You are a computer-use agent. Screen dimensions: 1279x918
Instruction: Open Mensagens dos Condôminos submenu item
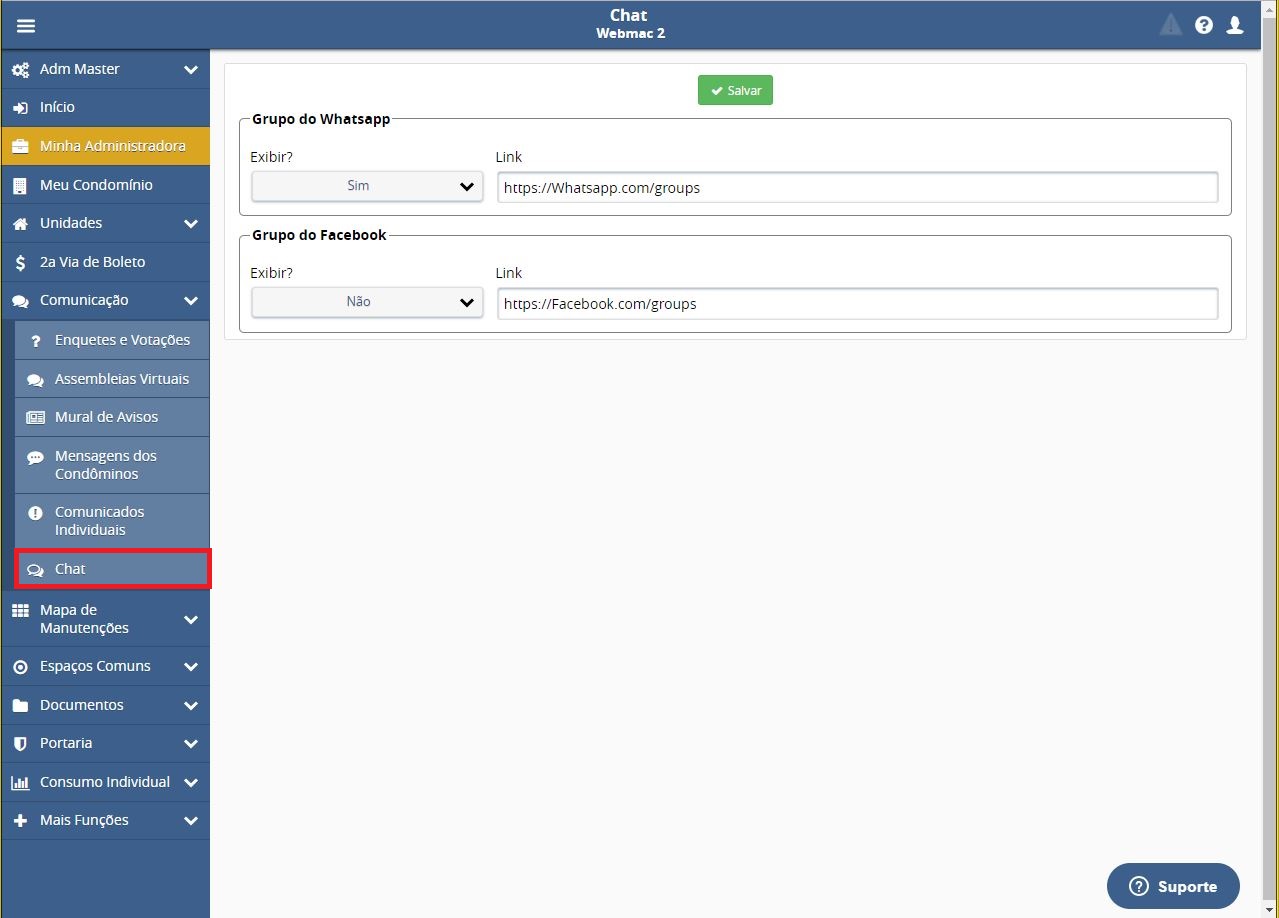pos(112,466)
